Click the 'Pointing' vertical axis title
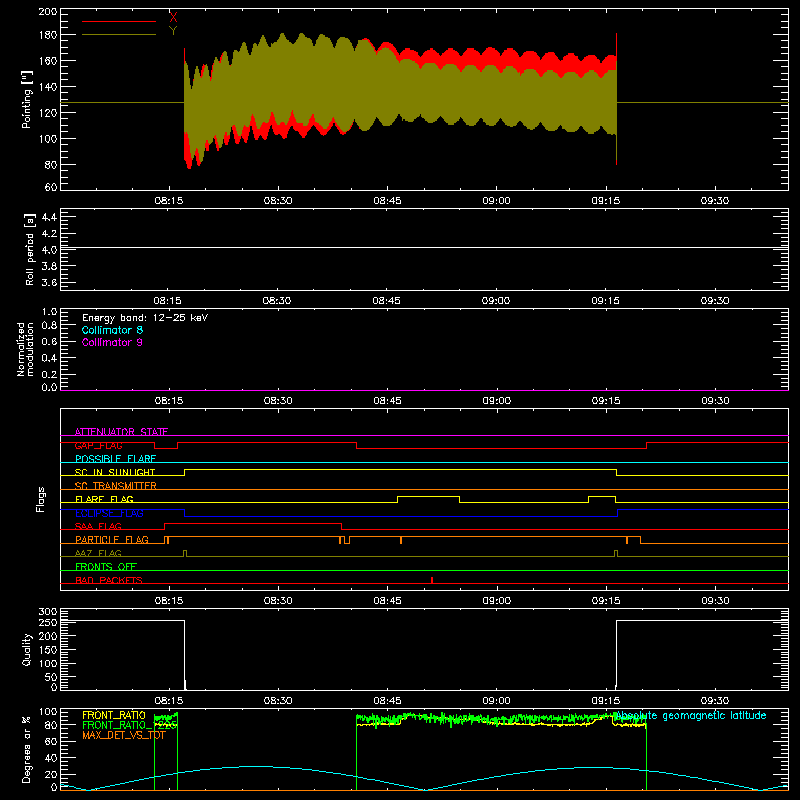Image resolution: width=800 pixels, height=800 pixels. point(27,99)
